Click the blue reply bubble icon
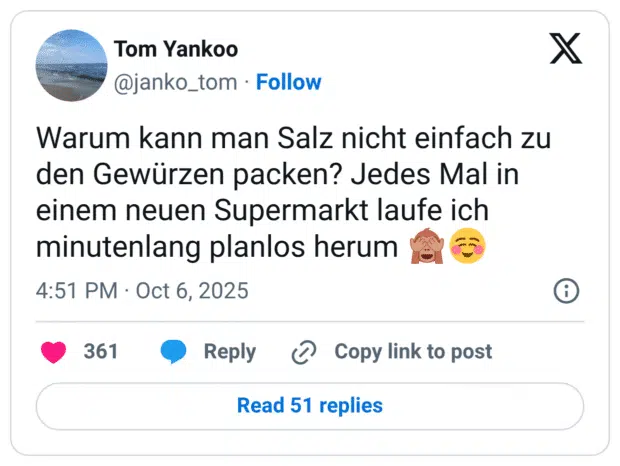The width and height of the screenshot is (620, 466). (x=173, y=351)
